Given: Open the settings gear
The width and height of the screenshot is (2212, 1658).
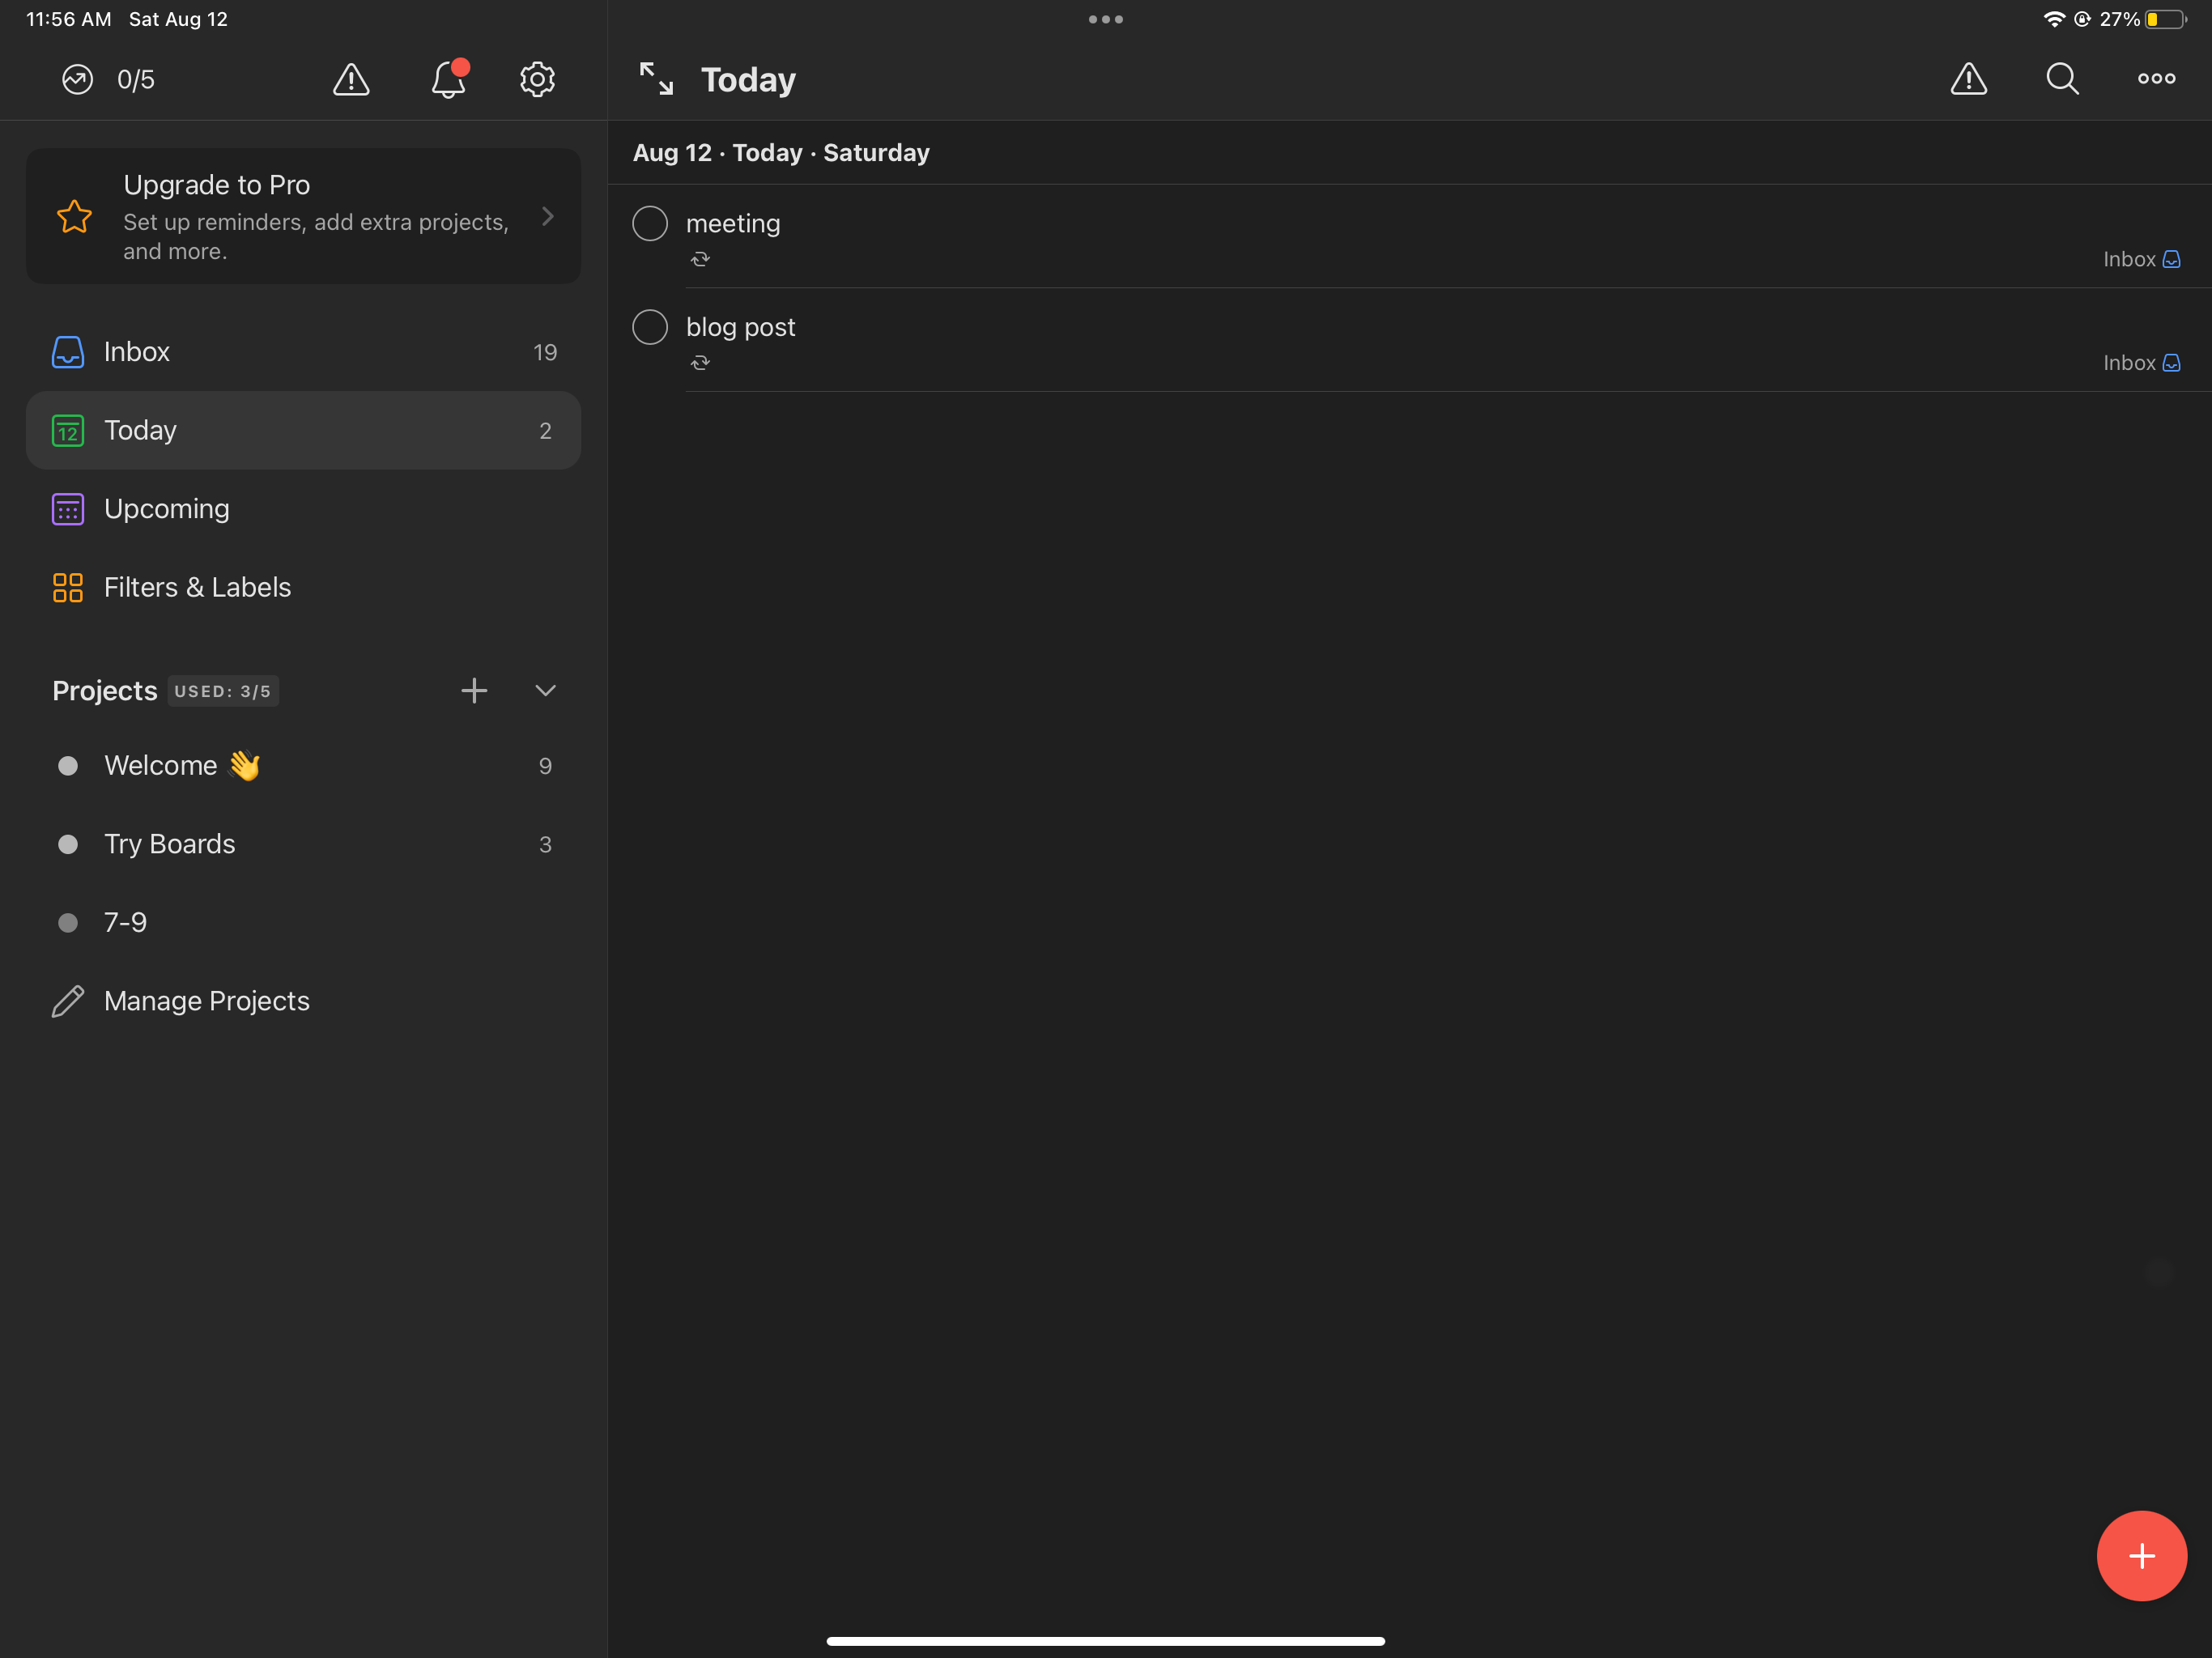Looking at the screenshot, I should coord(537,80).
